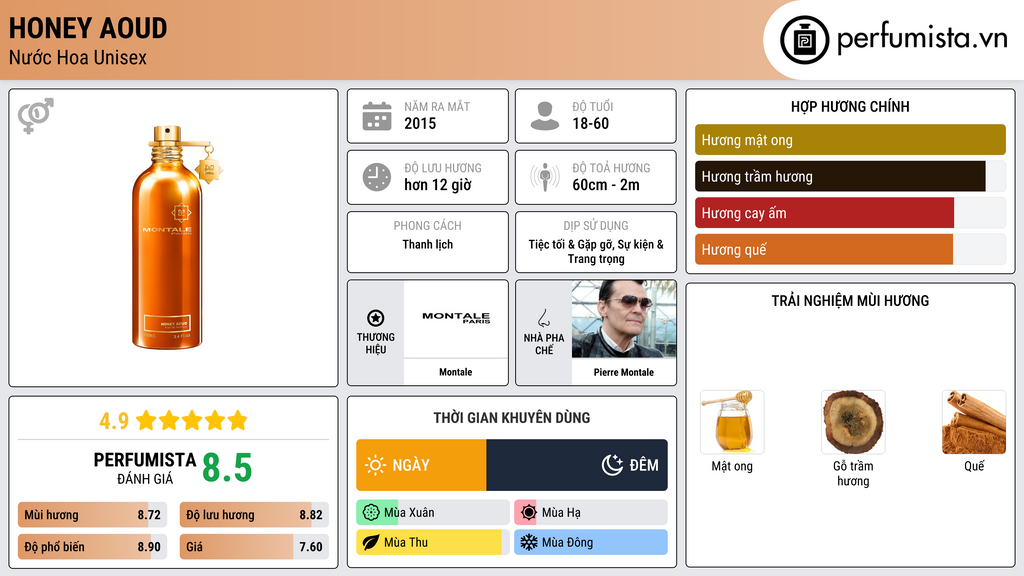1024x576 pixels.
Task: Open the Montale Paris brand logo
Action: pos(456,317)
